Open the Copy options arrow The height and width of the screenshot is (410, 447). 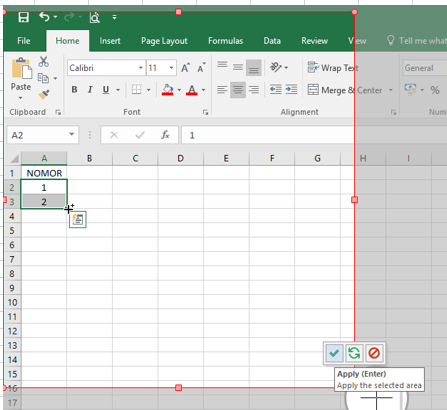[55, 78]
